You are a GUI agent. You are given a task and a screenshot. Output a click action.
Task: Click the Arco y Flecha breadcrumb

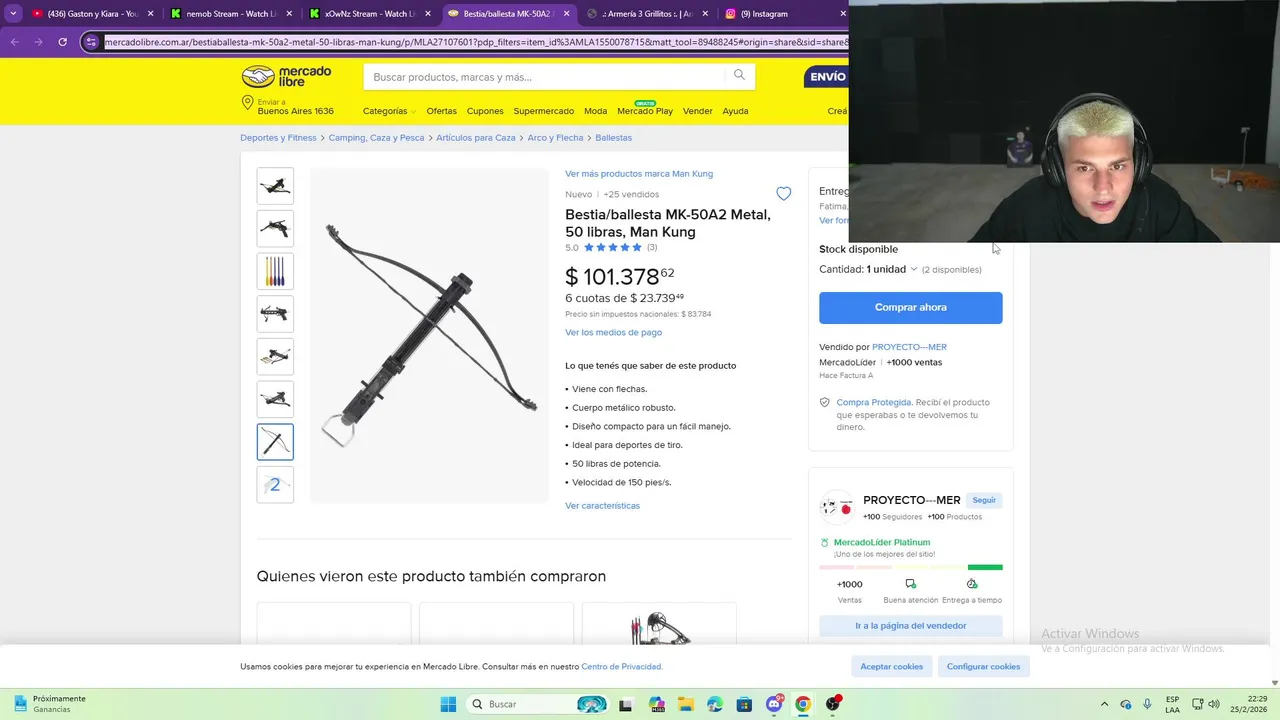(x=555, y=138)
